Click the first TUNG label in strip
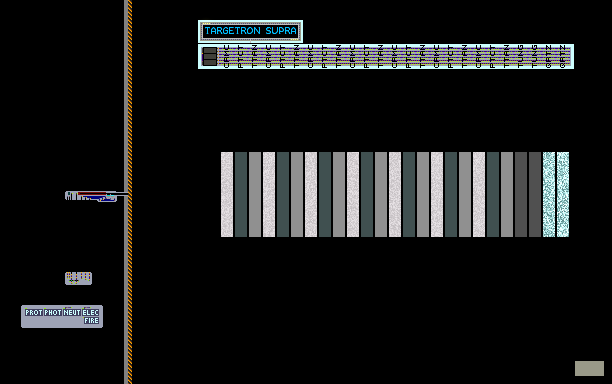 click(521, 57)
